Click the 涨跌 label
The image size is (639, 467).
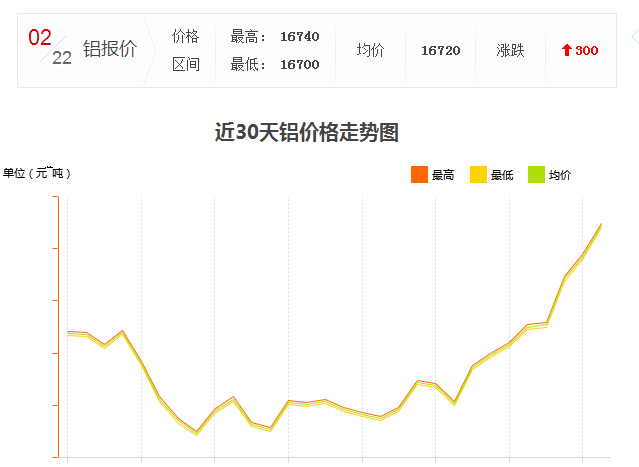[510, 50]
